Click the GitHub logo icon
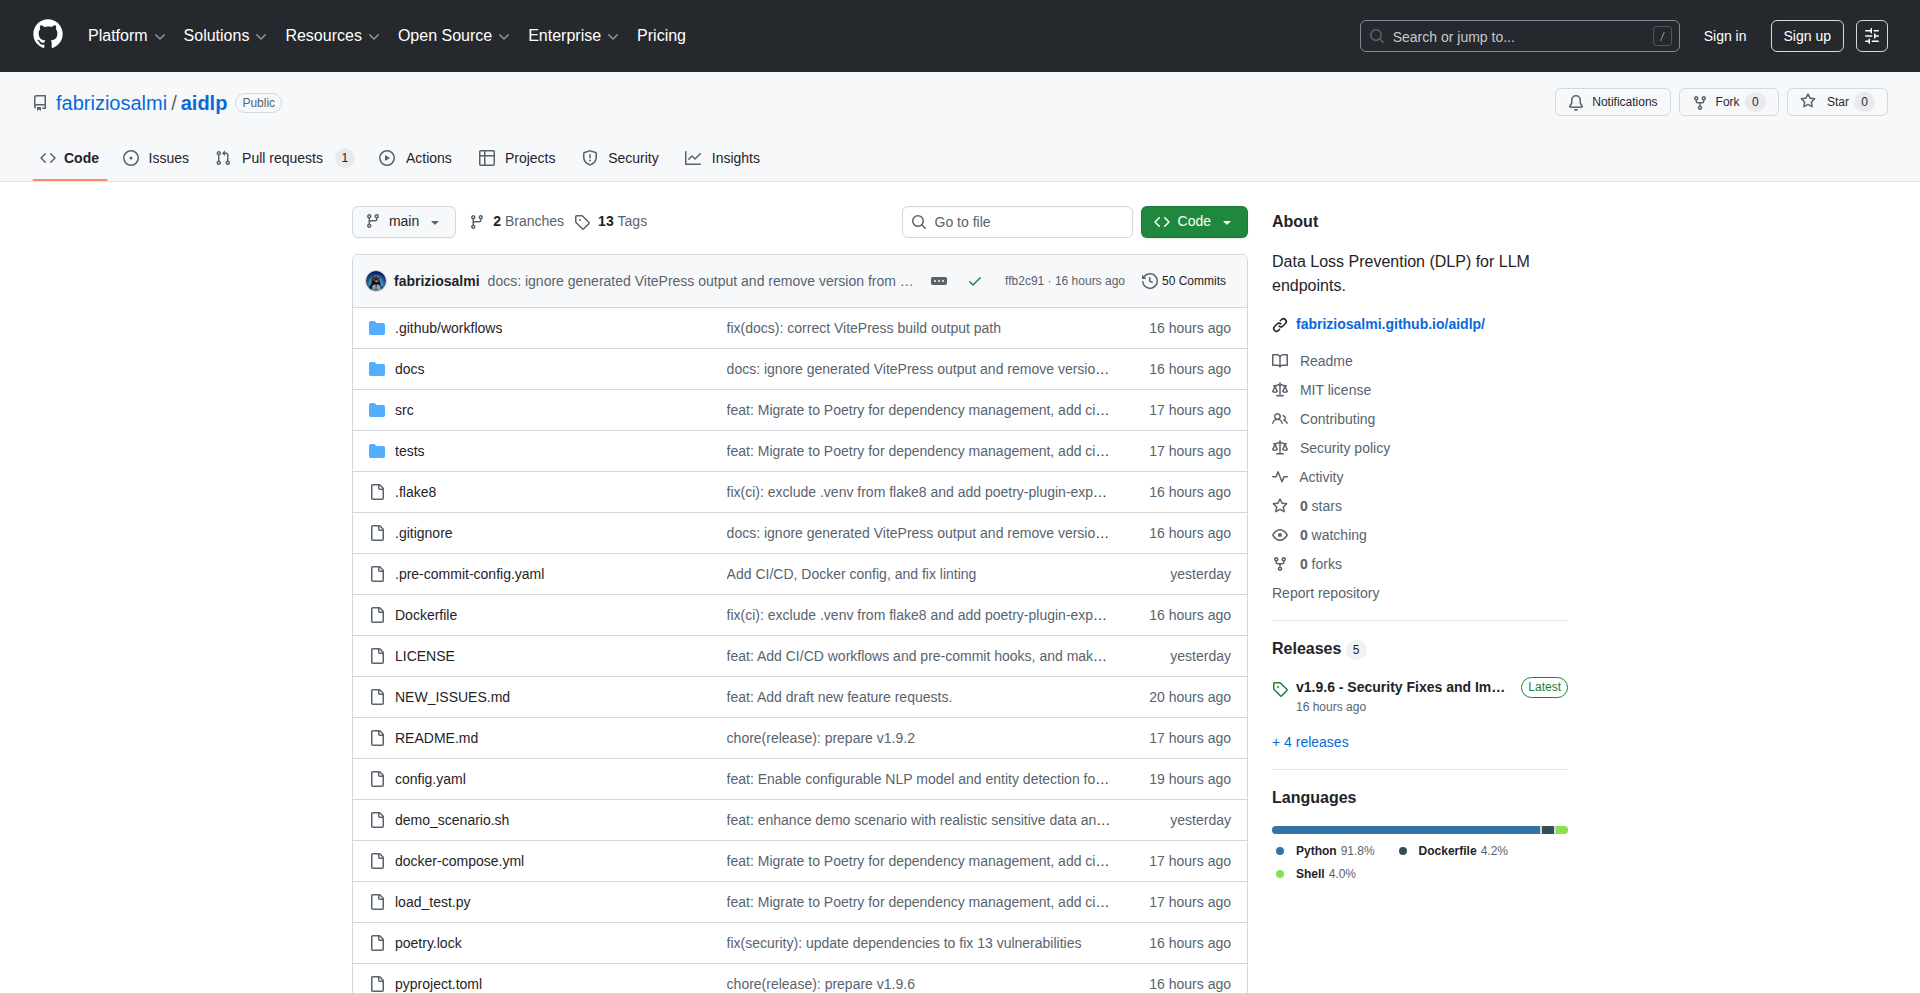 48,35
